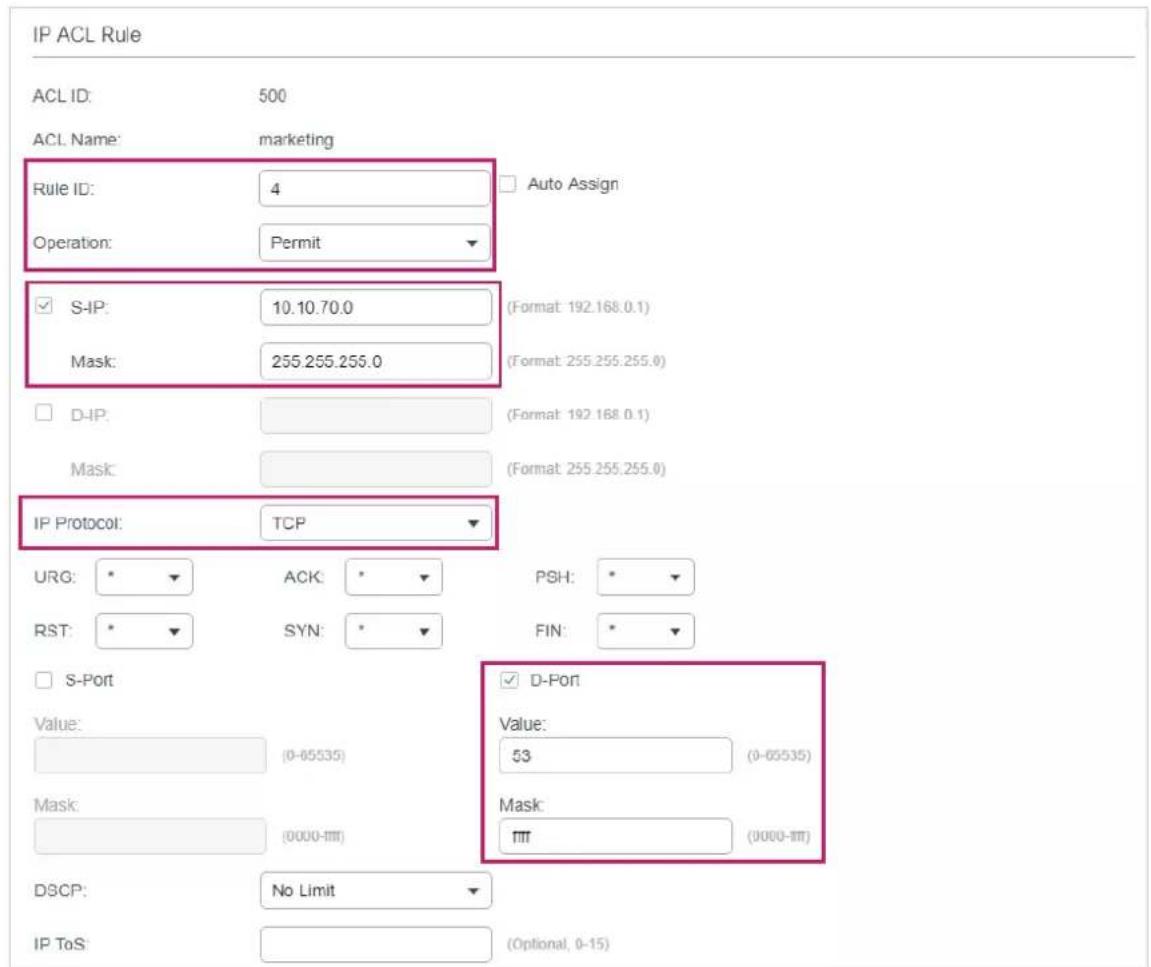1151x967 pixels.
Task: Click the D-Port Mask field
Action: tap(615, 836)
